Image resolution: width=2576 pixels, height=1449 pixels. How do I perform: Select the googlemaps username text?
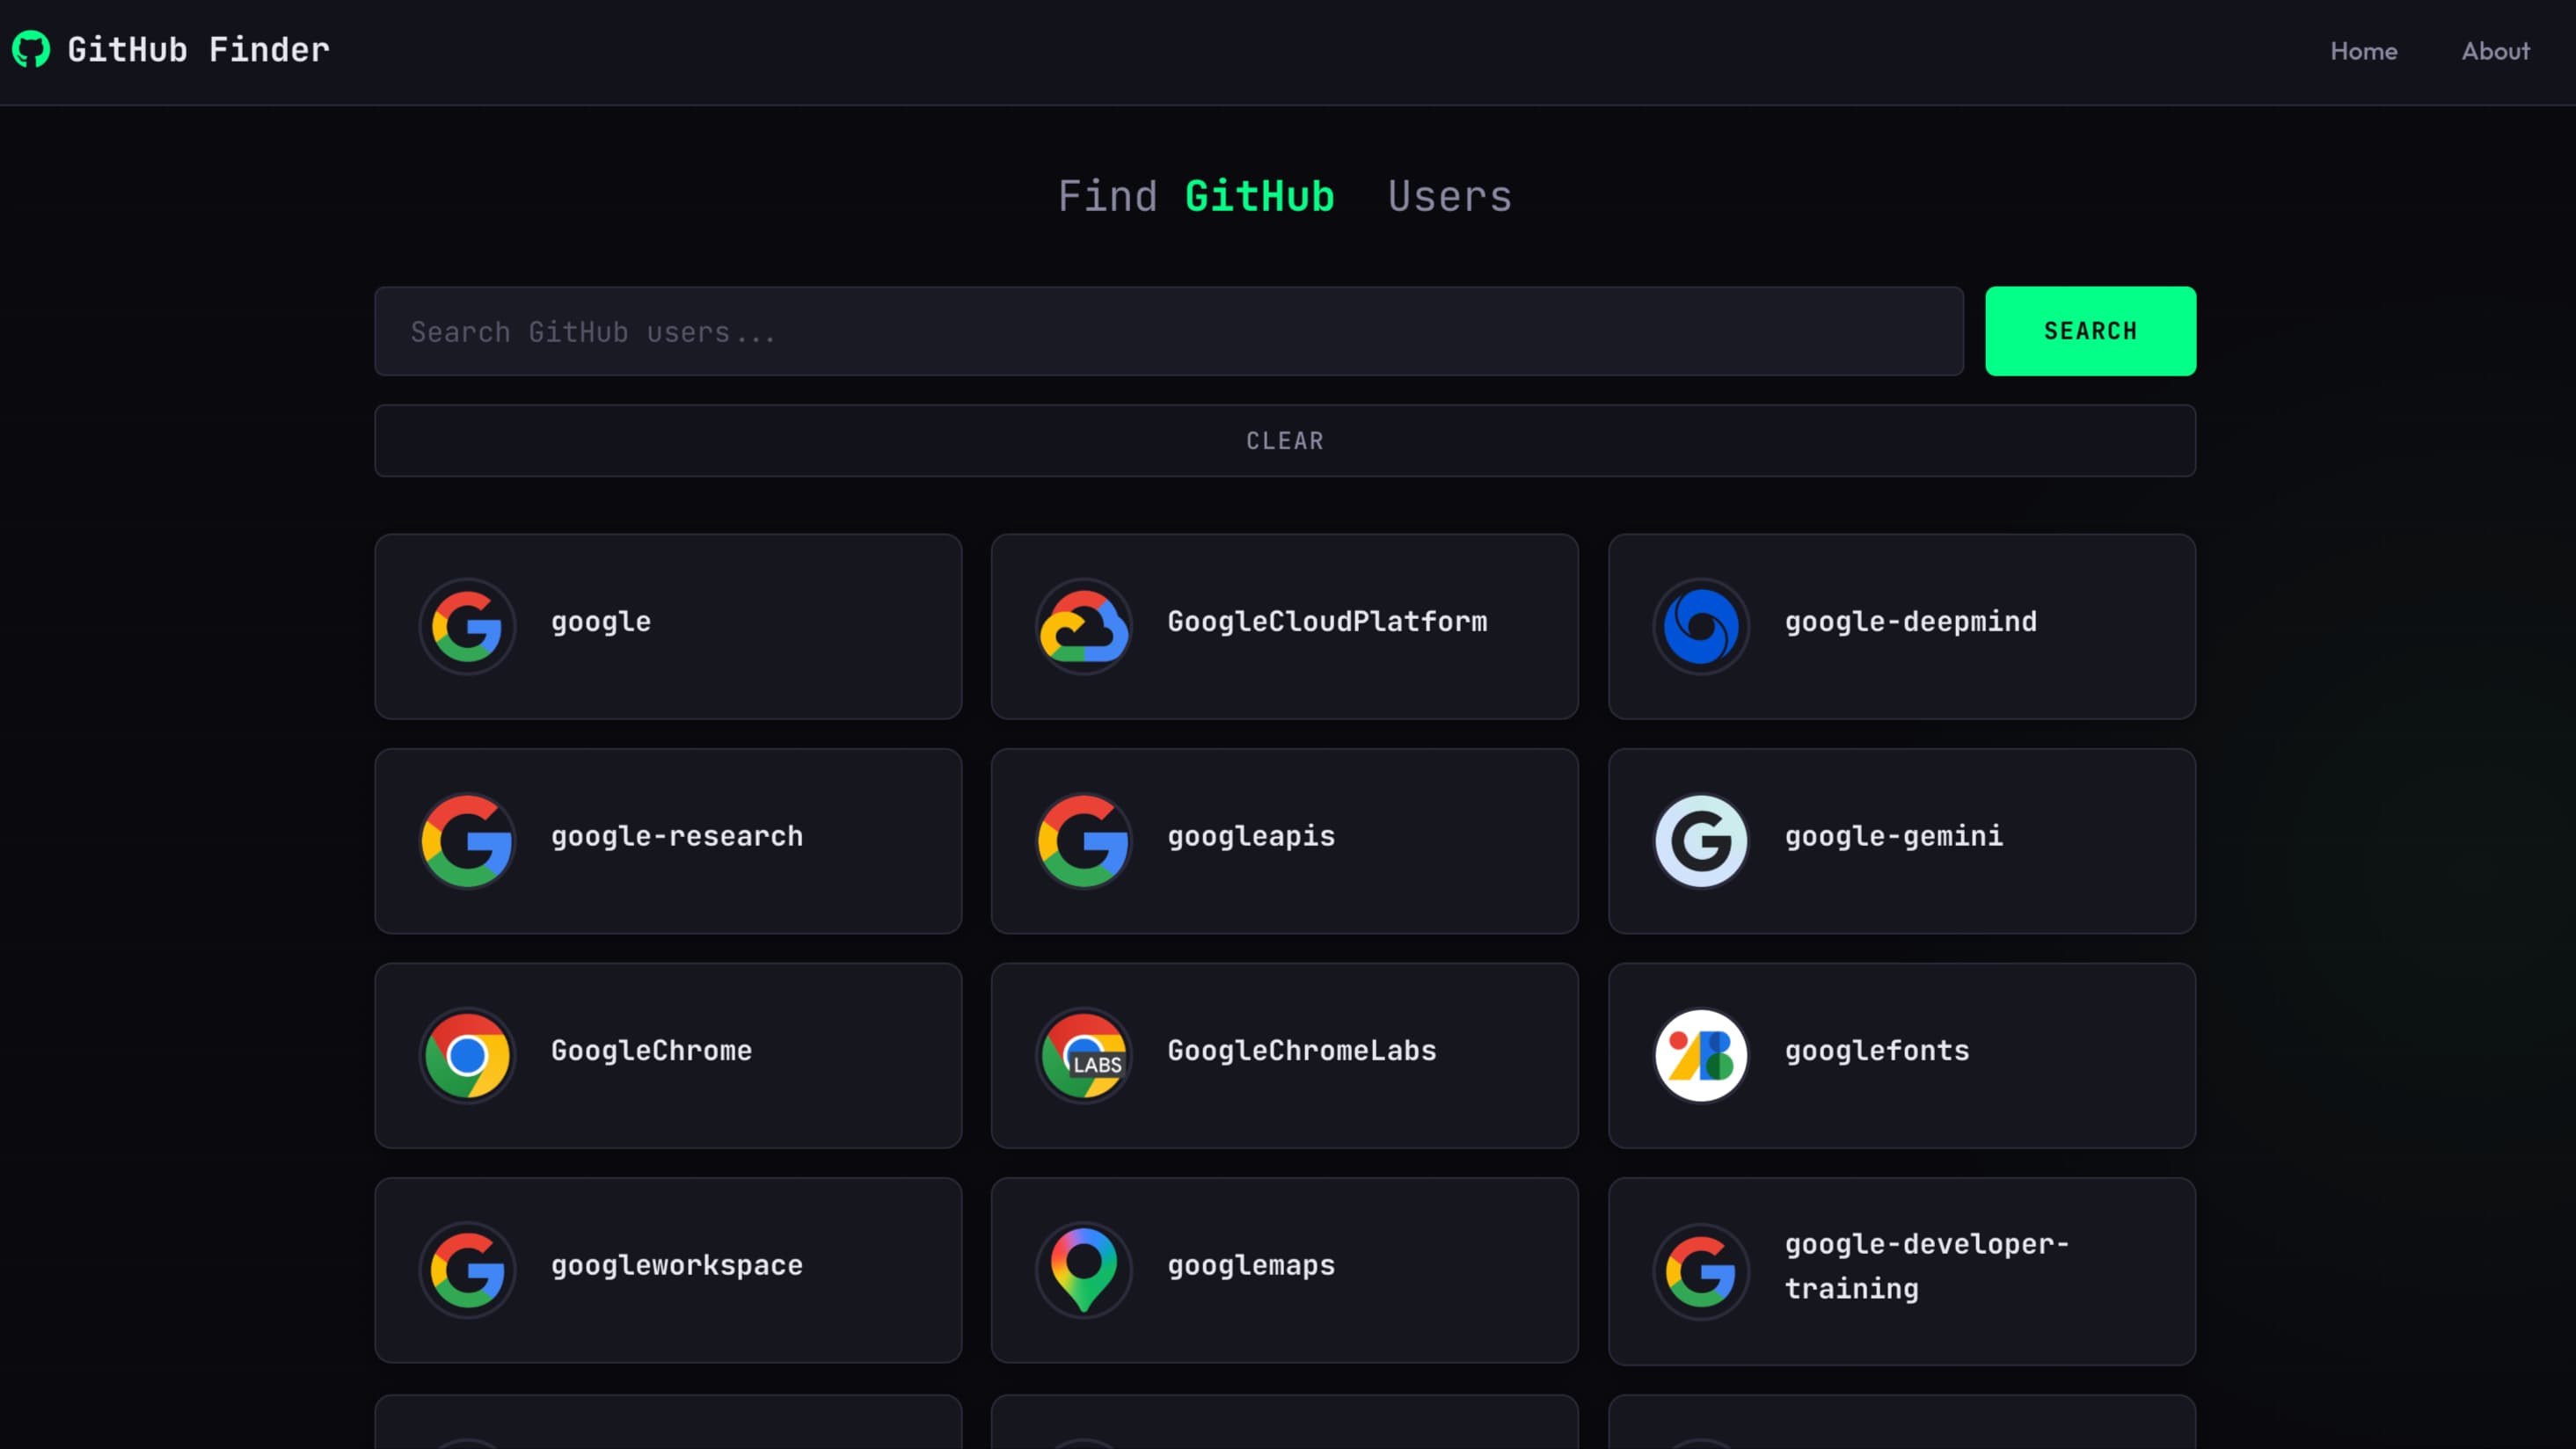click(1251, 1266)
